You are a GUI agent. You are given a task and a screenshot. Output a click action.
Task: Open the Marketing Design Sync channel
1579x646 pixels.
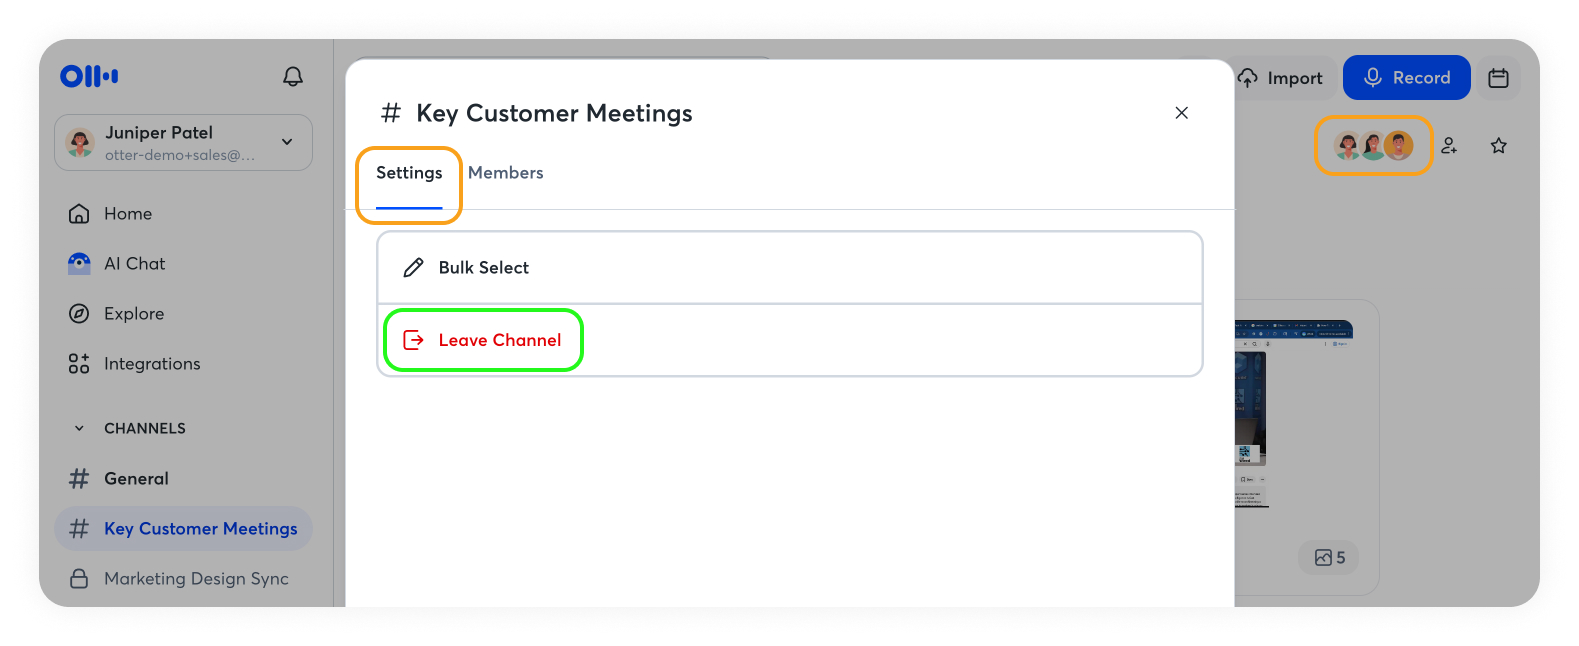tap(195, 579)
